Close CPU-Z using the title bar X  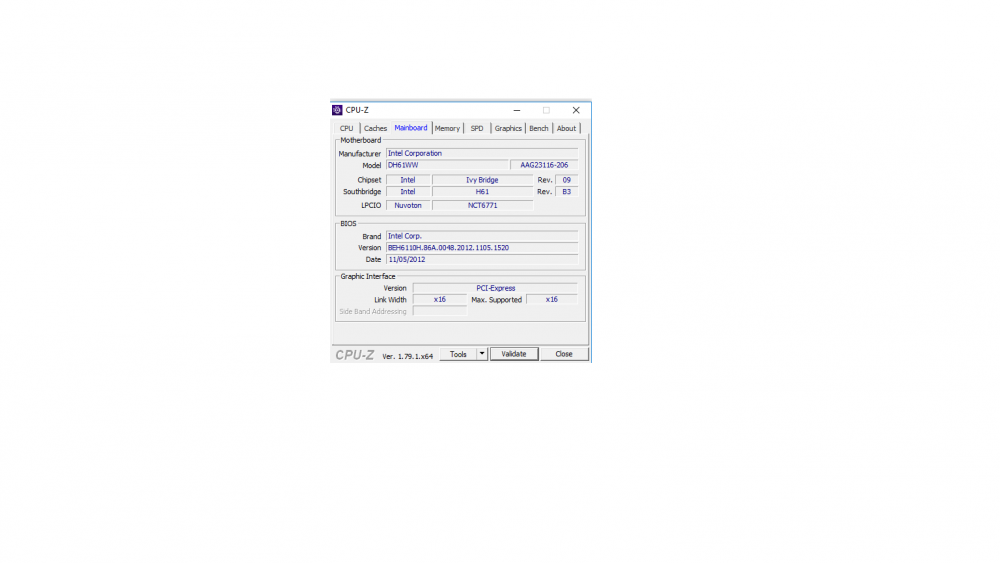576,110
